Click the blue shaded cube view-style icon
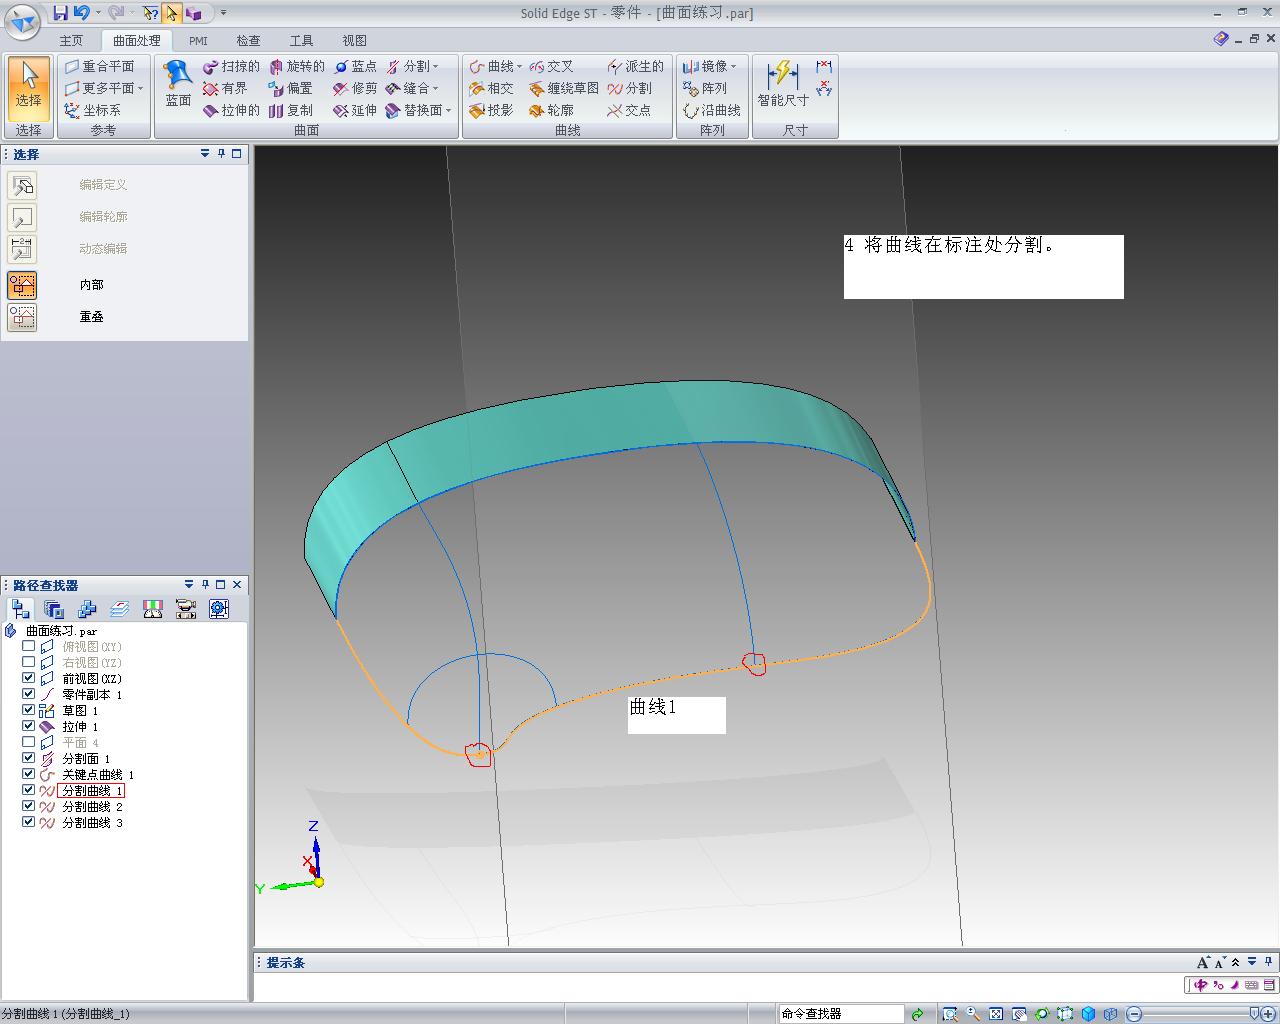The height and width of the screenshot is (1024, 1280). 1088,1014
